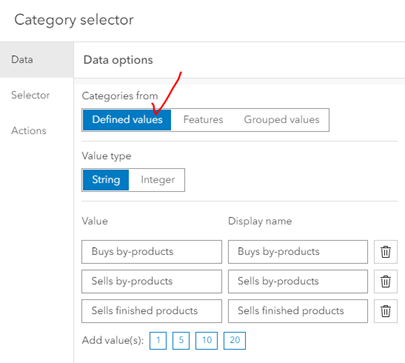Add 5 new value rows
The width and height of the screenshot is (405, 363).
(x=181, y=340)
